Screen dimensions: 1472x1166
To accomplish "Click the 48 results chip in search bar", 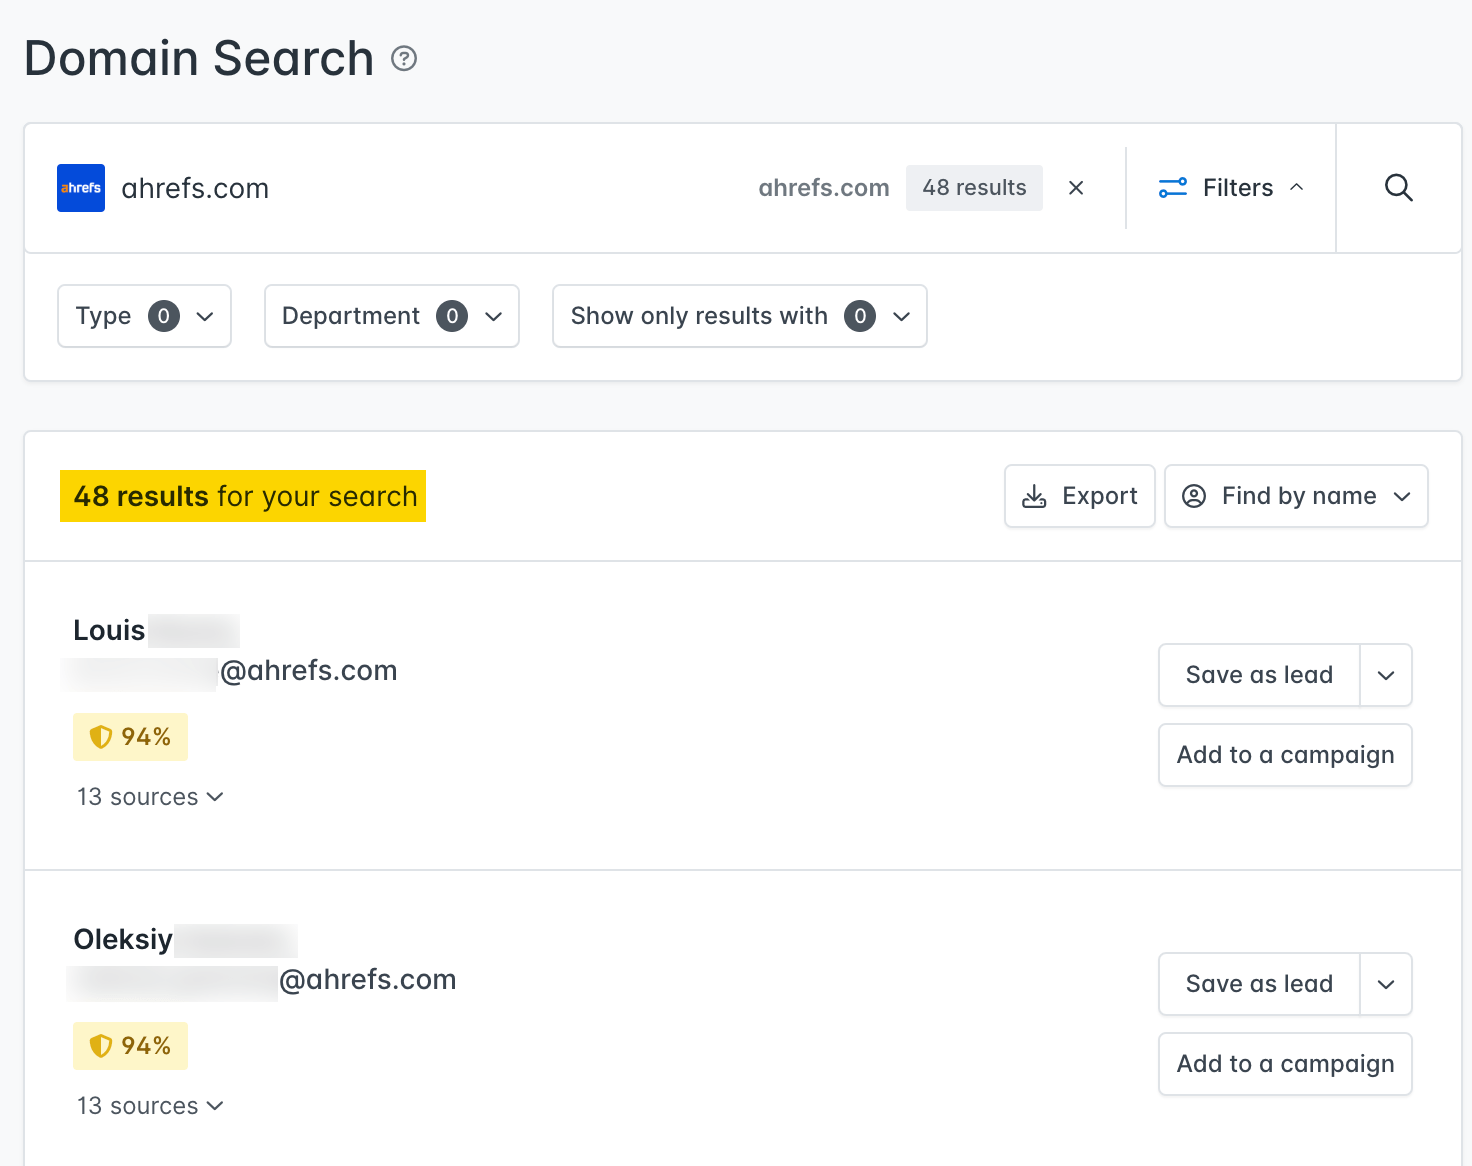I will [x=974, y=187].
